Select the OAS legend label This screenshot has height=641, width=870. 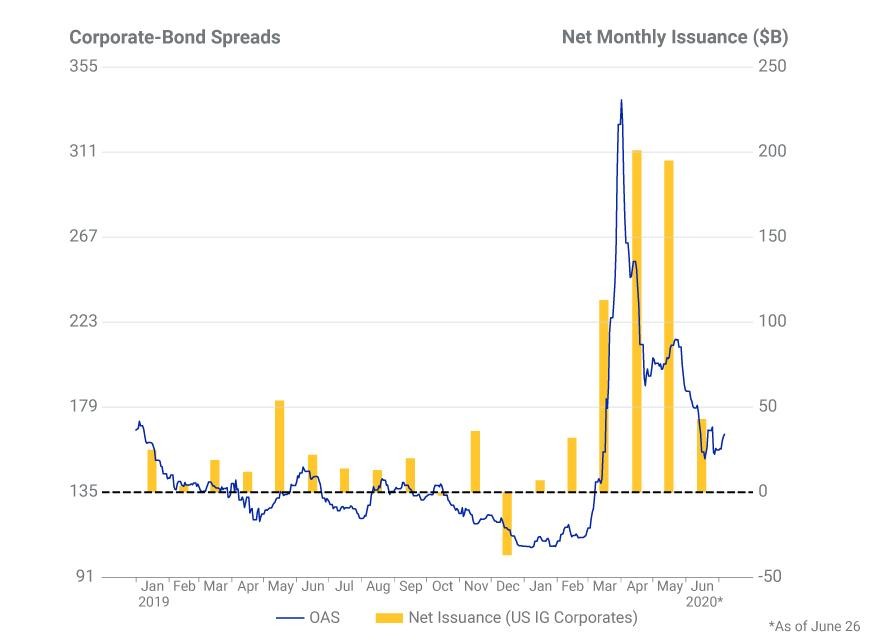[x=325, y=618]
